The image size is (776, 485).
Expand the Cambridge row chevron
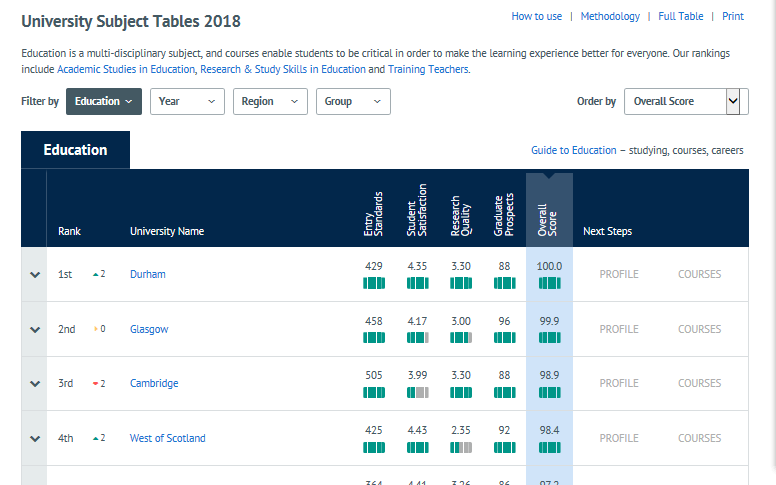[35, 384]
